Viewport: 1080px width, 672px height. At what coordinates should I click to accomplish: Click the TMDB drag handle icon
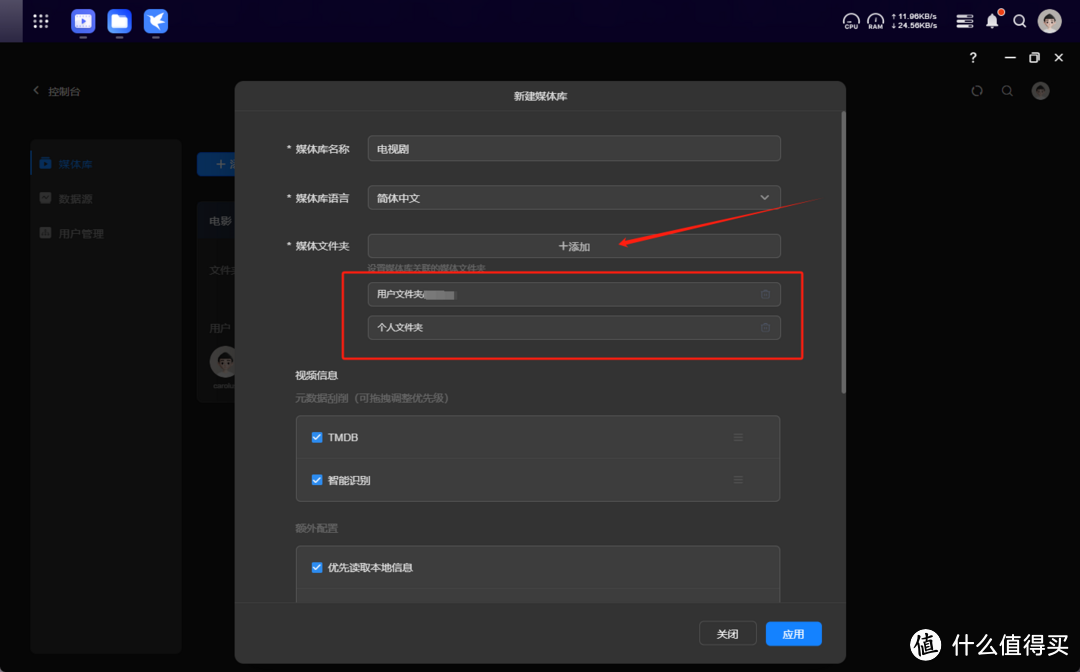click(738, 438)
